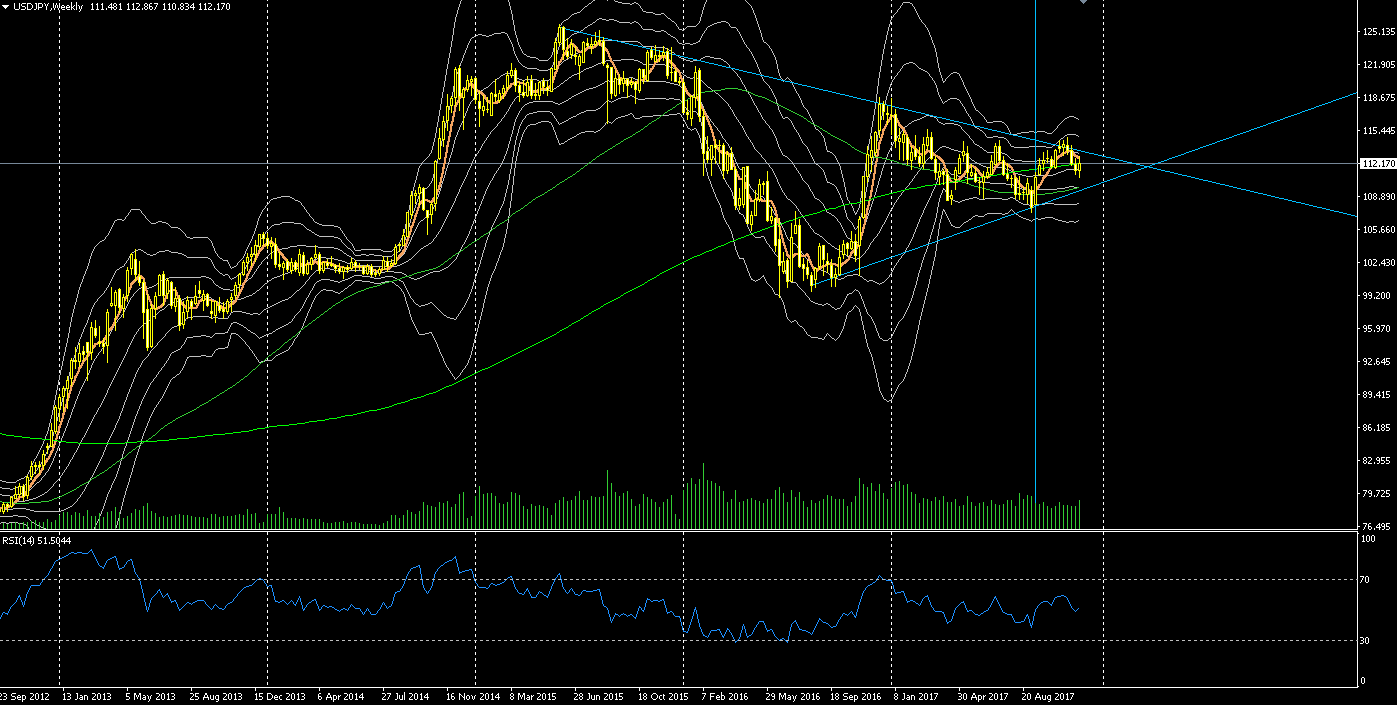Viewport: 1397px width, 705px height.
Task: Click the 125.135 price level on axis
Action: (1378, 32)
